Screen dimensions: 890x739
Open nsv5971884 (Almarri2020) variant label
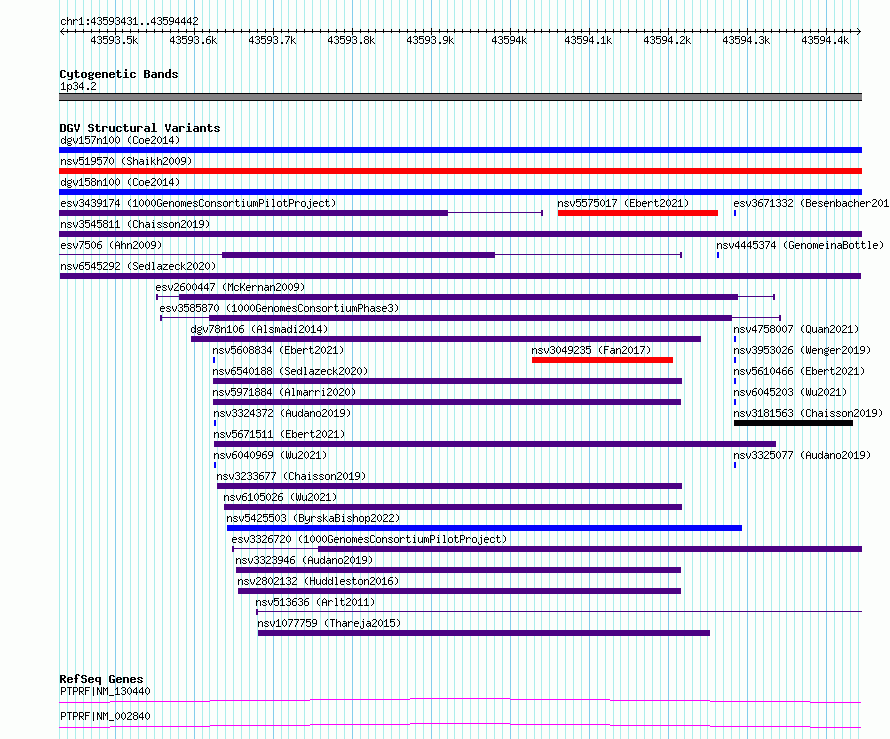[x=284, y=392]
